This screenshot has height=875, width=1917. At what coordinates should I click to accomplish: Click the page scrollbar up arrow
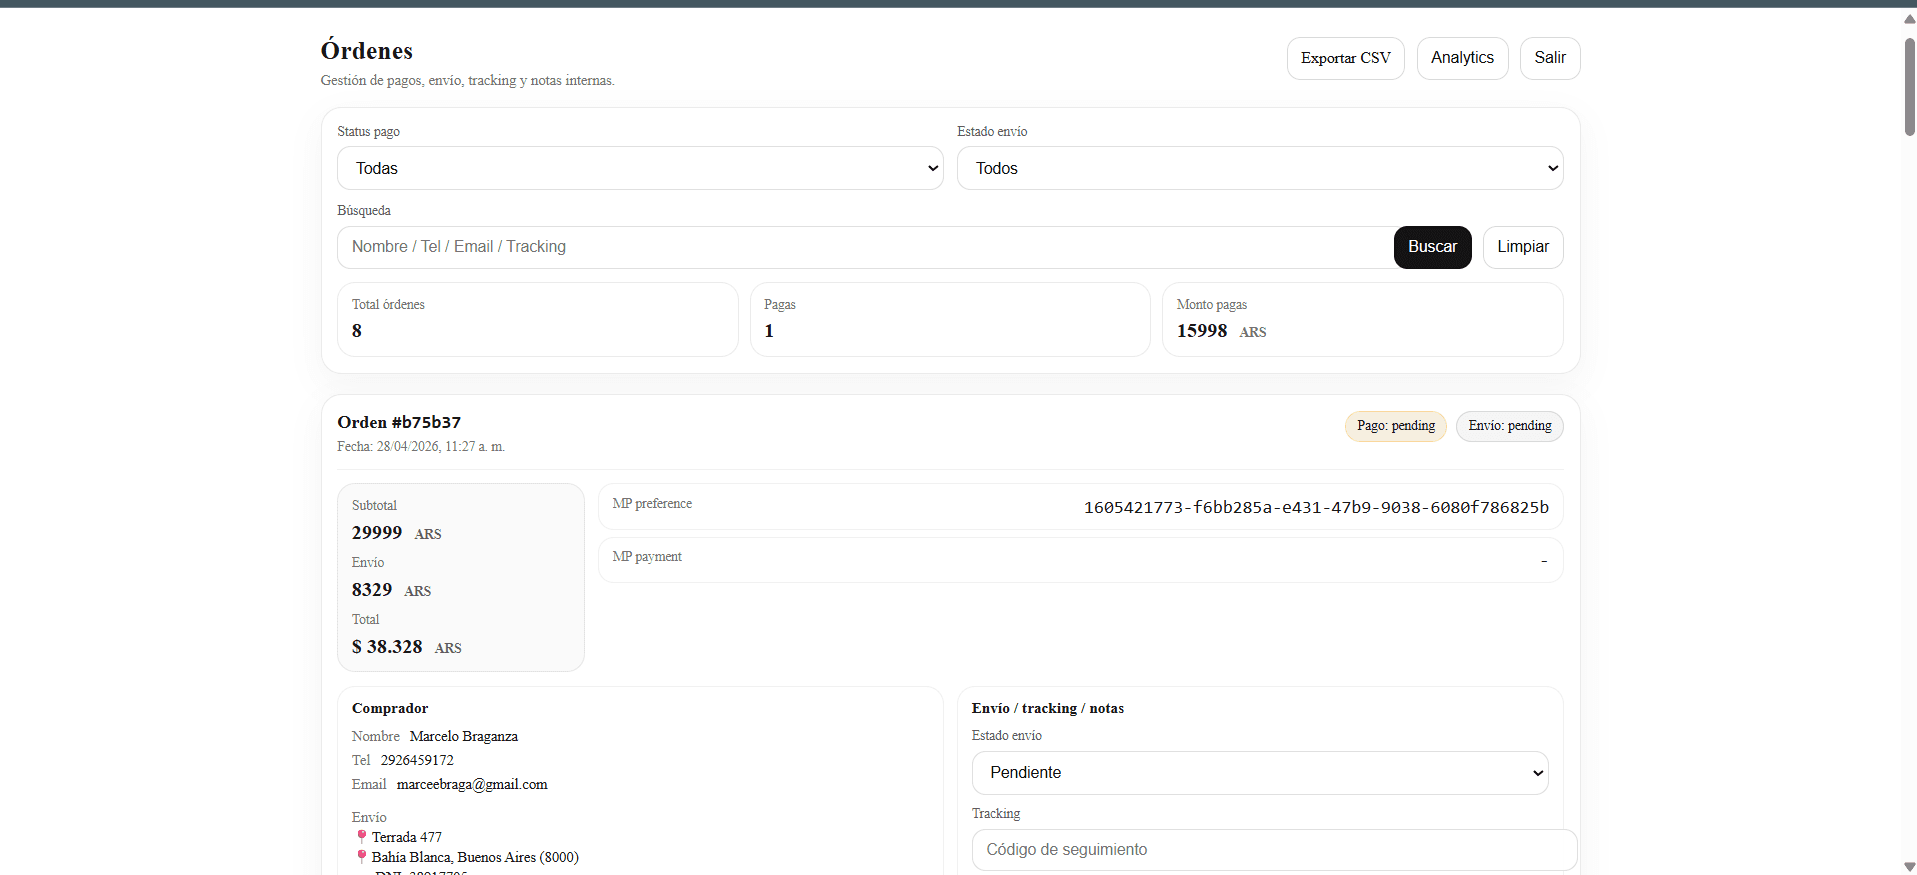pyautogui.click(x=1909, y=18)
